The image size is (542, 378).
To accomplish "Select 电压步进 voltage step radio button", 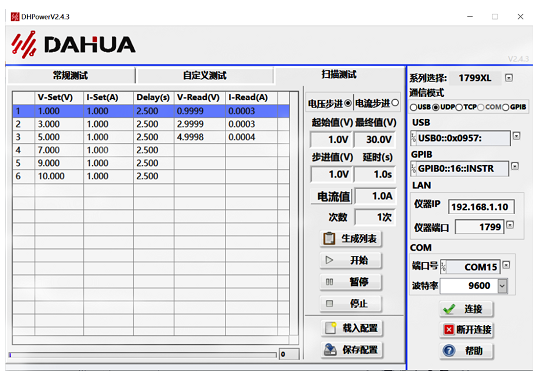I will 348,103.
